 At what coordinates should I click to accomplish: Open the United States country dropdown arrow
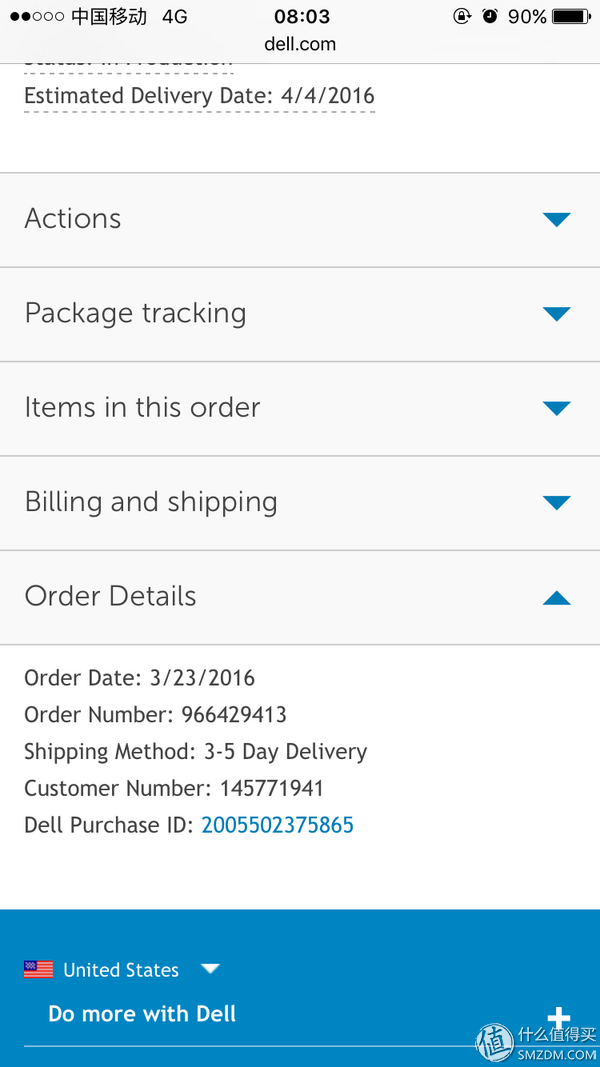point(211,968)
